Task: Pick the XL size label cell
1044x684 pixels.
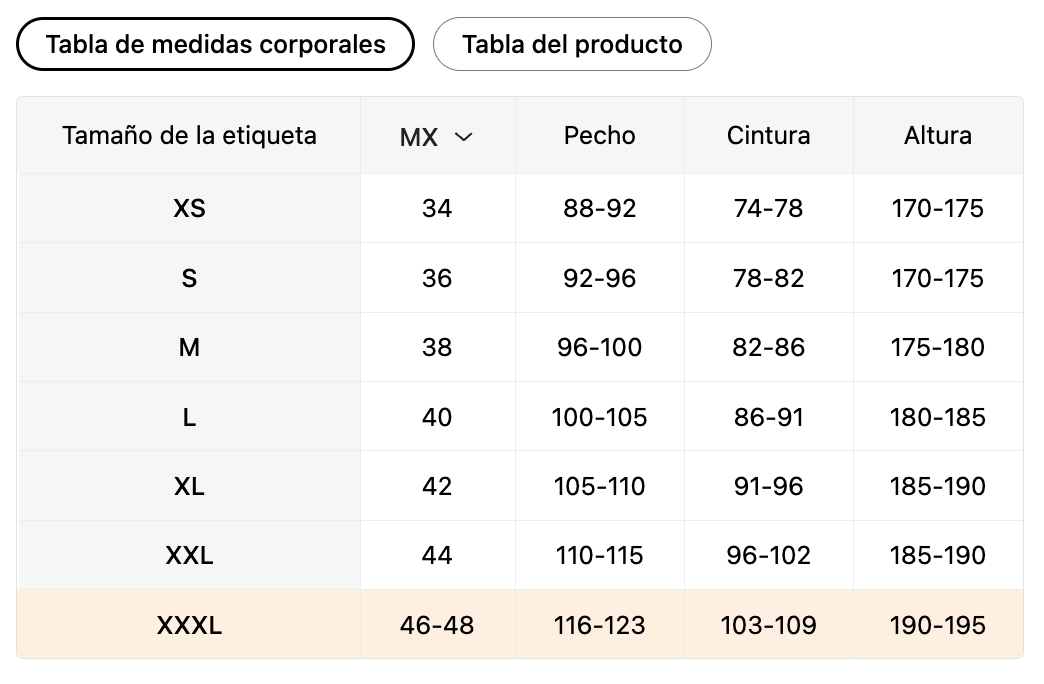Action: (189, 487)
